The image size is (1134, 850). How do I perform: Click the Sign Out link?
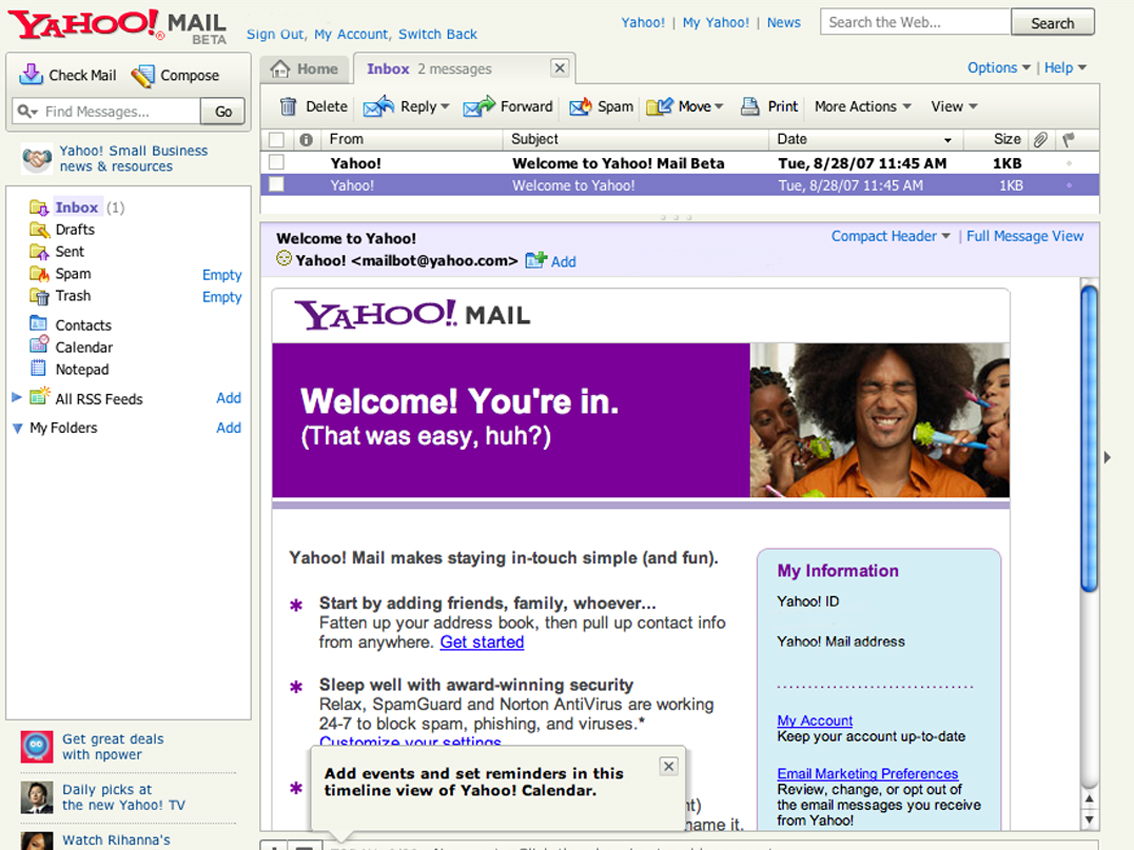tap(276, 34)
